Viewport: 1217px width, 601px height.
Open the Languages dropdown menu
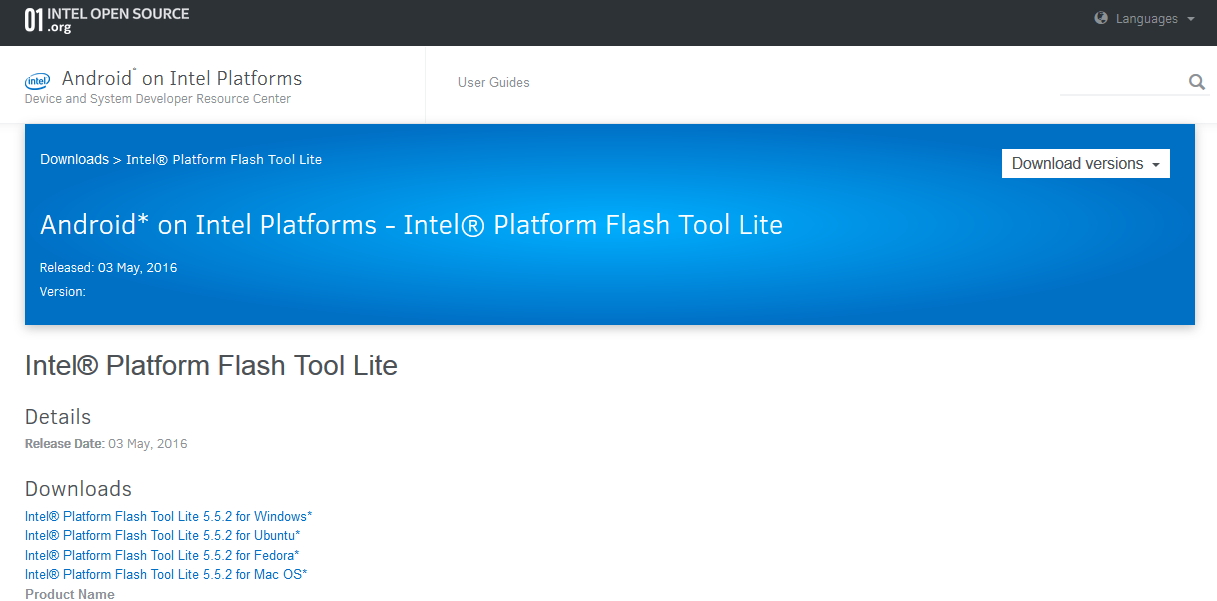(1146, 19)
